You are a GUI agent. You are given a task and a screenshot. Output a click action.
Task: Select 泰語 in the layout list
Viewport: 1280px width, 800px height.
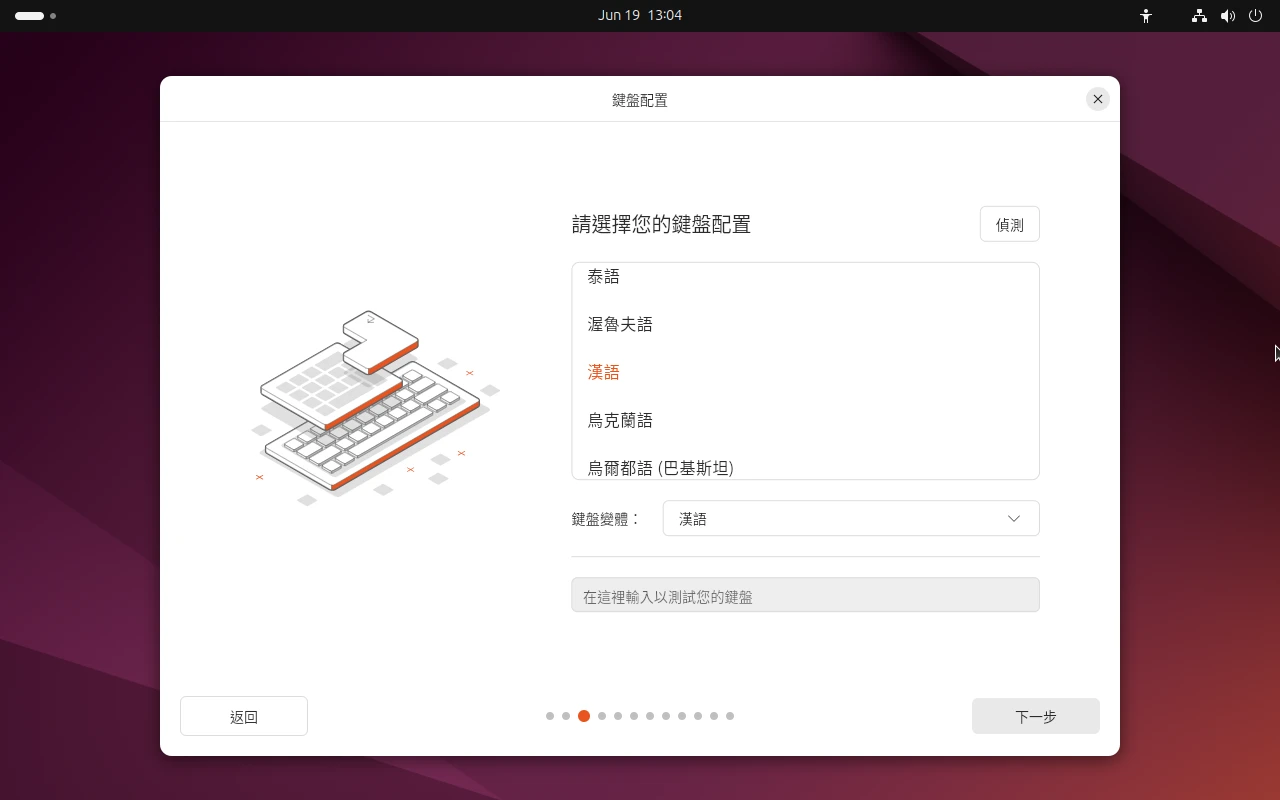tap(805, 277)
